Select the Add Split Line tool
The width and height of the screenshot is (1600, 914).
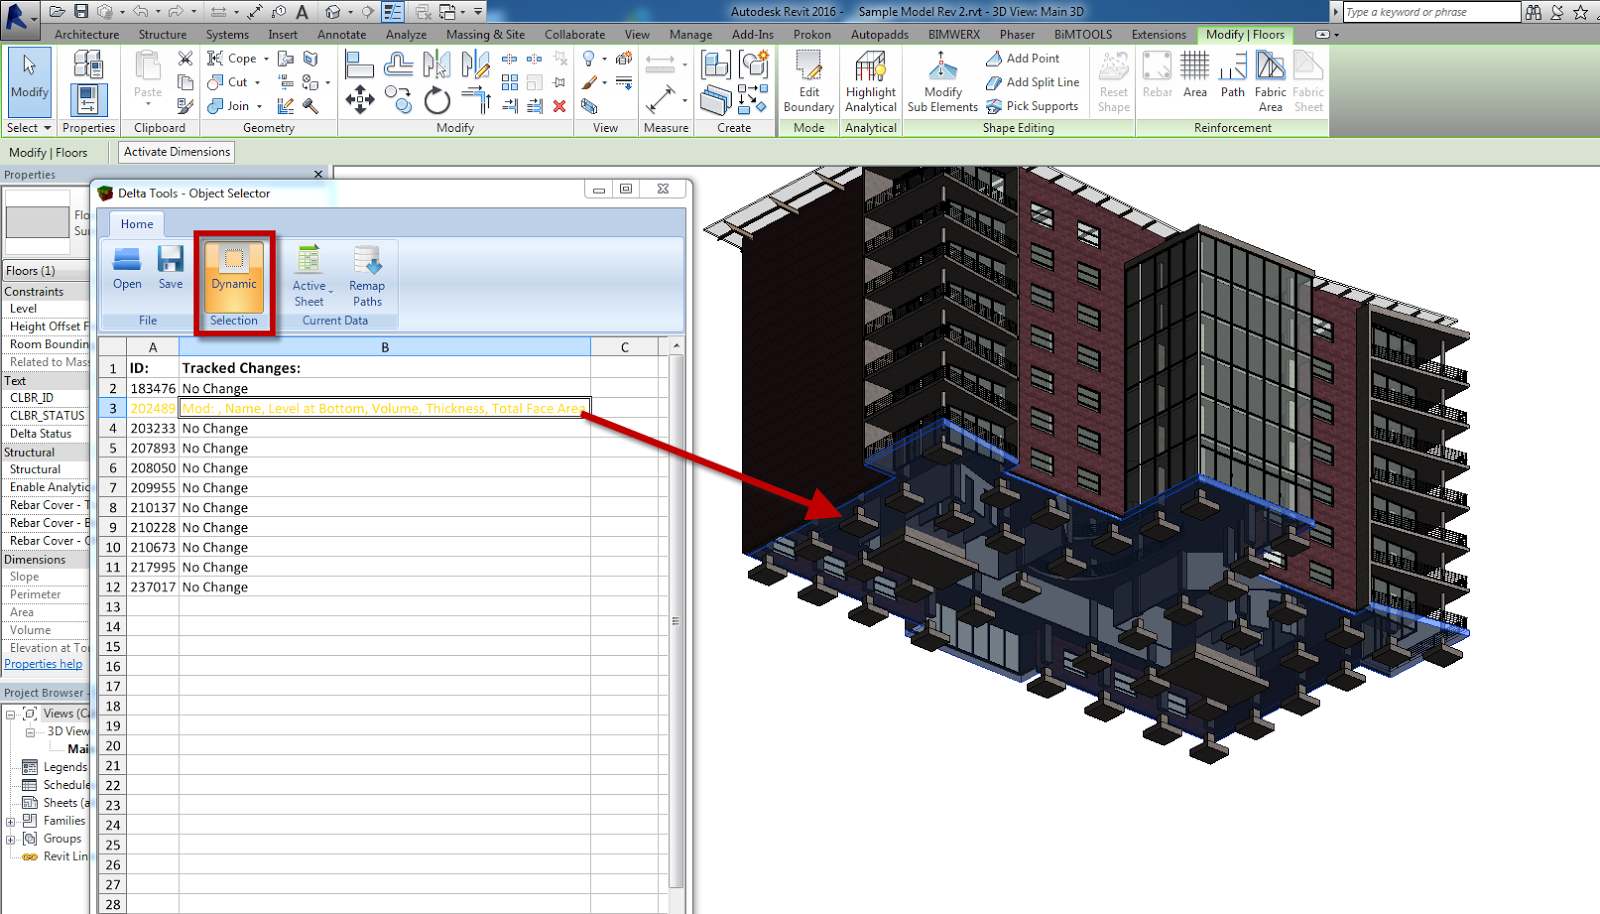coord(1032,82)
